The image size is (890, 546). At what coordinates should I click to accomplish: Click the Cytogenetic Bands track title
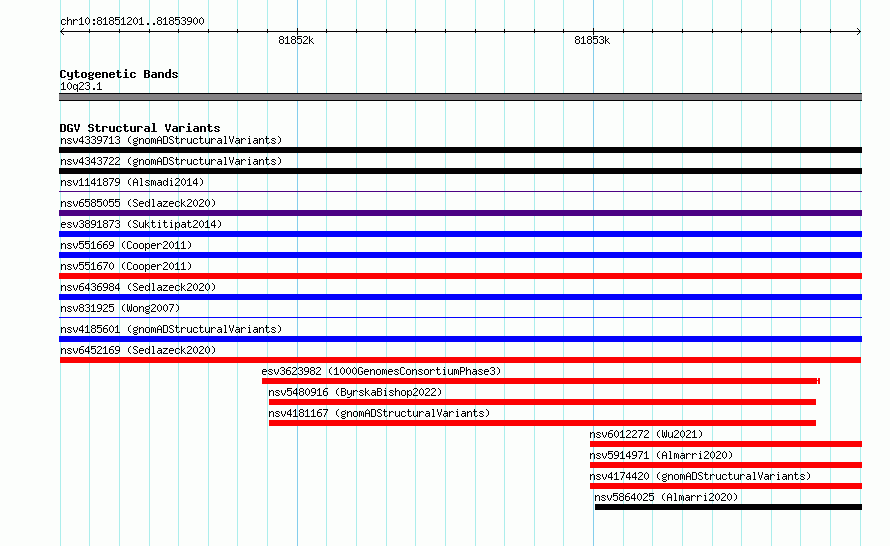click(119, 74)
